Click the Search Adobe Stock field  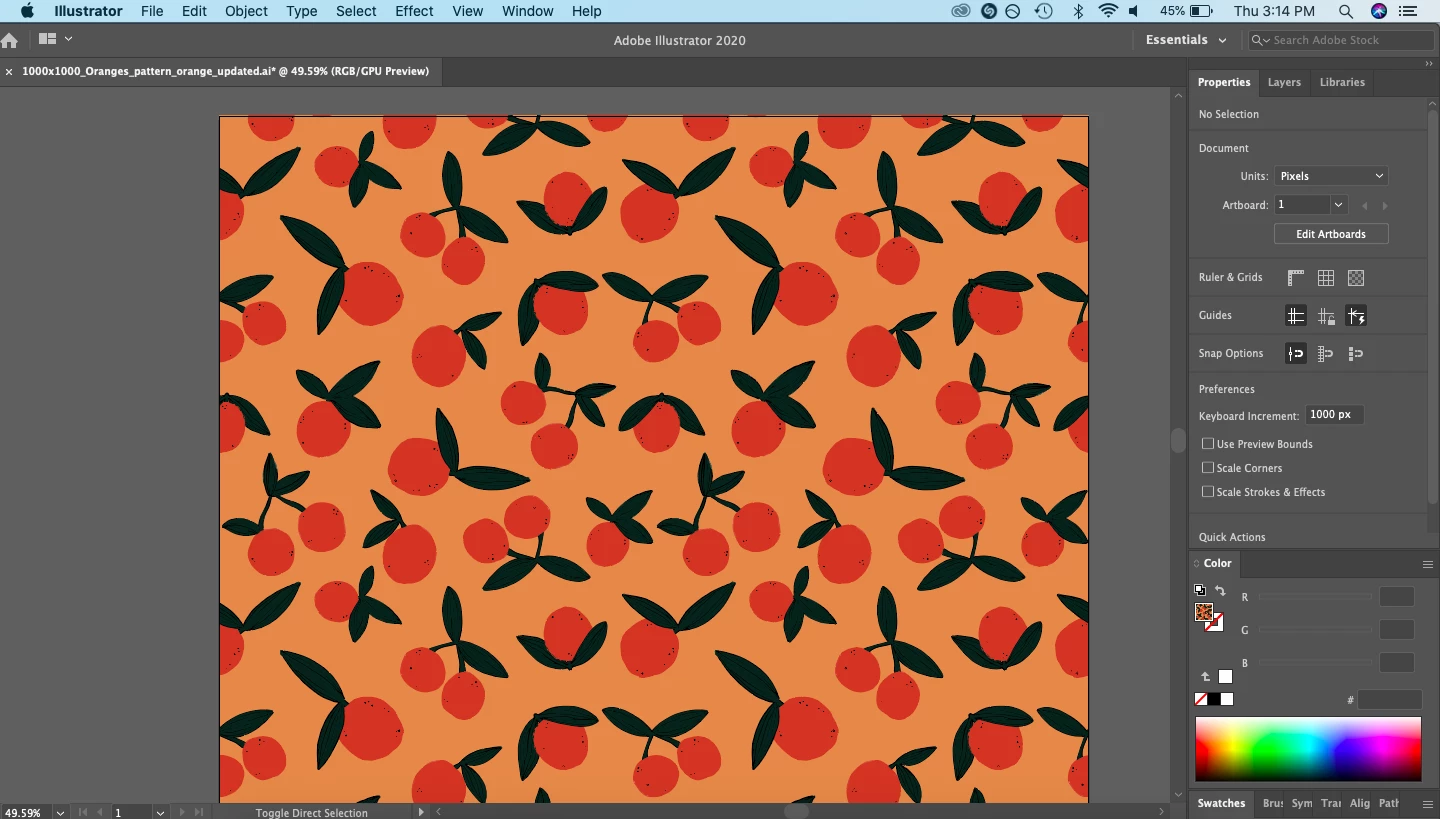1341,40
